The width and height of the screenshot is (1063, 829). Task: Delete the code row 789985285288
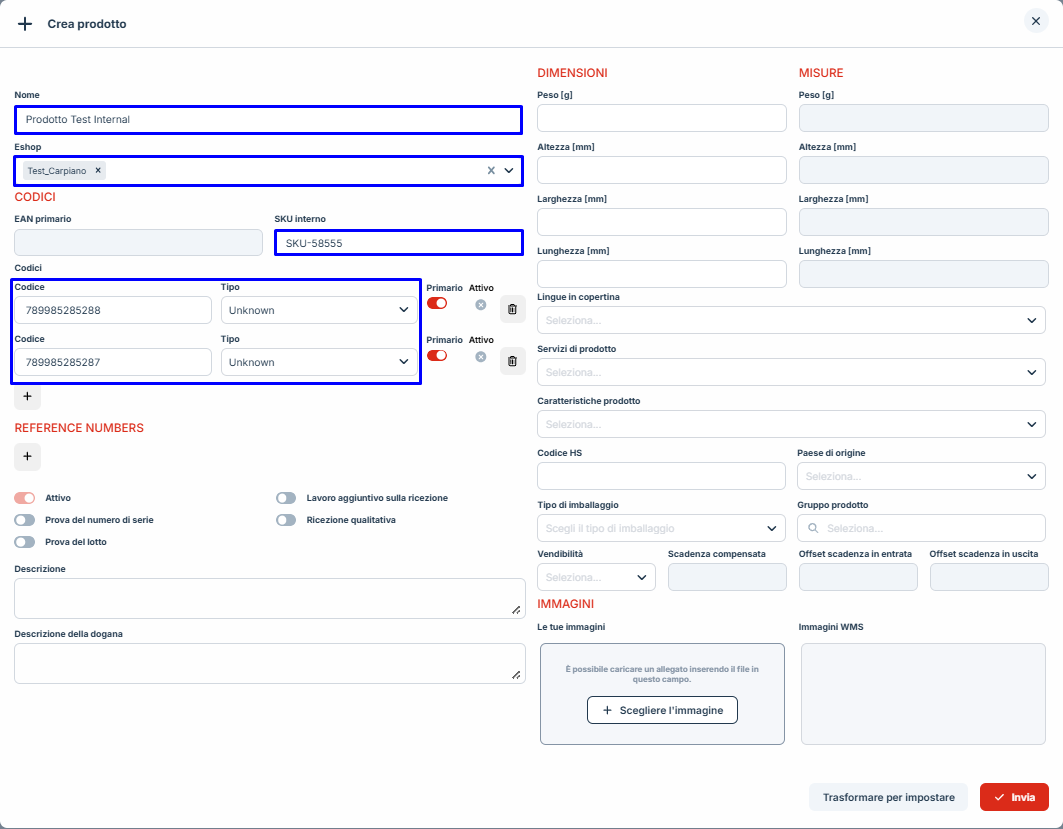[512, 310]
